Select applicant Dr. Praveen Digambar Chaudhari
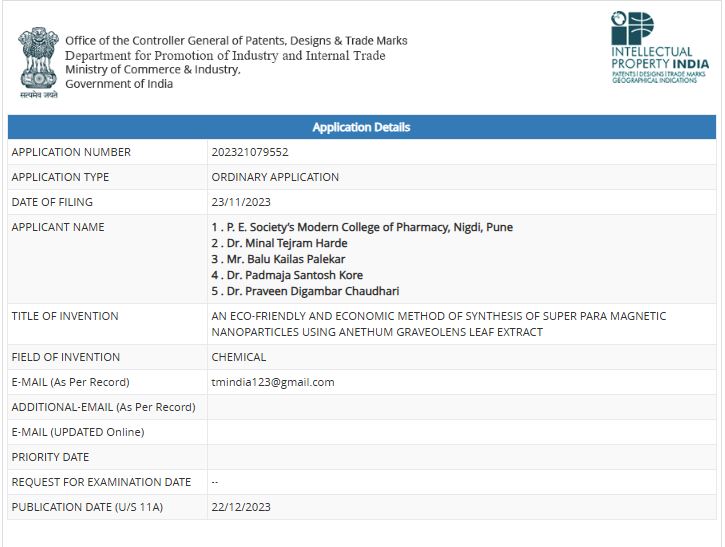The height and width of the screenshot is (547, 725). tap(305, 291)
